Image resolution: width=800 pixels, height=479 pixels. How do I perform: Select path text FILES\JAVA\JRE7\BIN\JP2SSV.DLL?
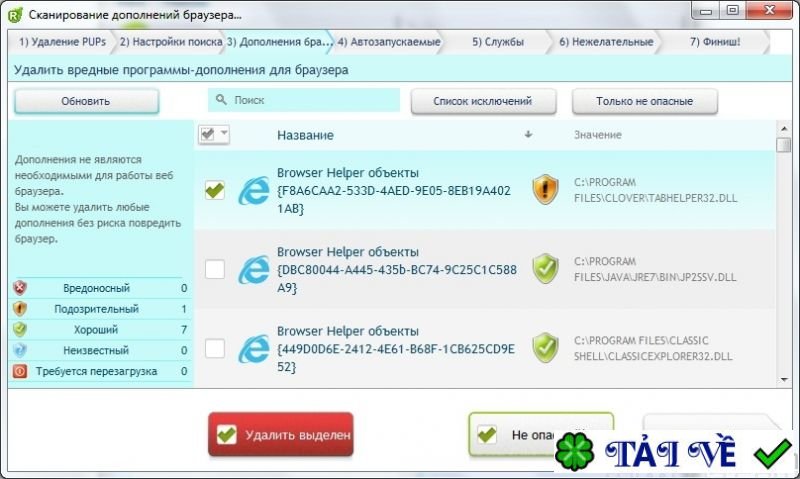click(655, 277)
